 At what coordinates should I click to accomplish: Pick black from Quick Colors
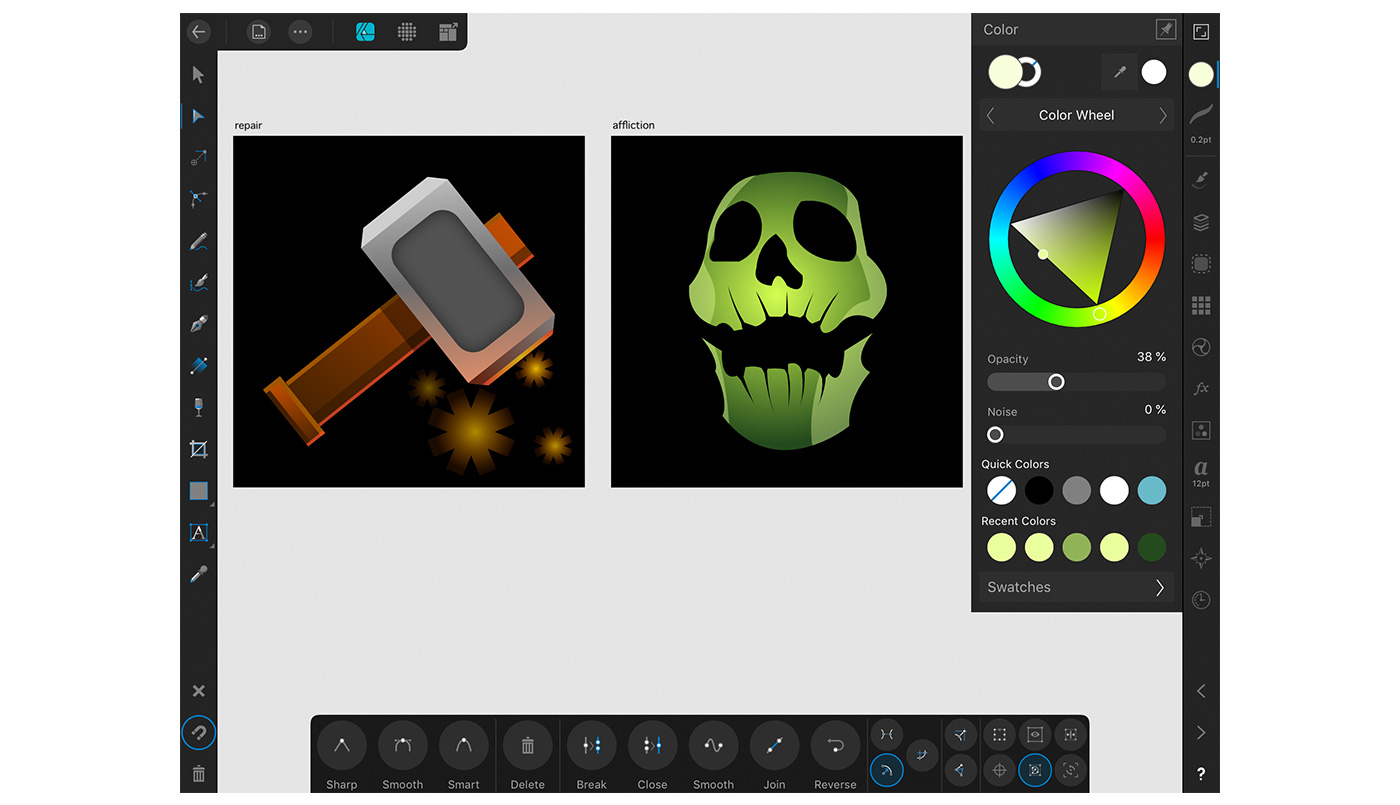pos(1039,490)
